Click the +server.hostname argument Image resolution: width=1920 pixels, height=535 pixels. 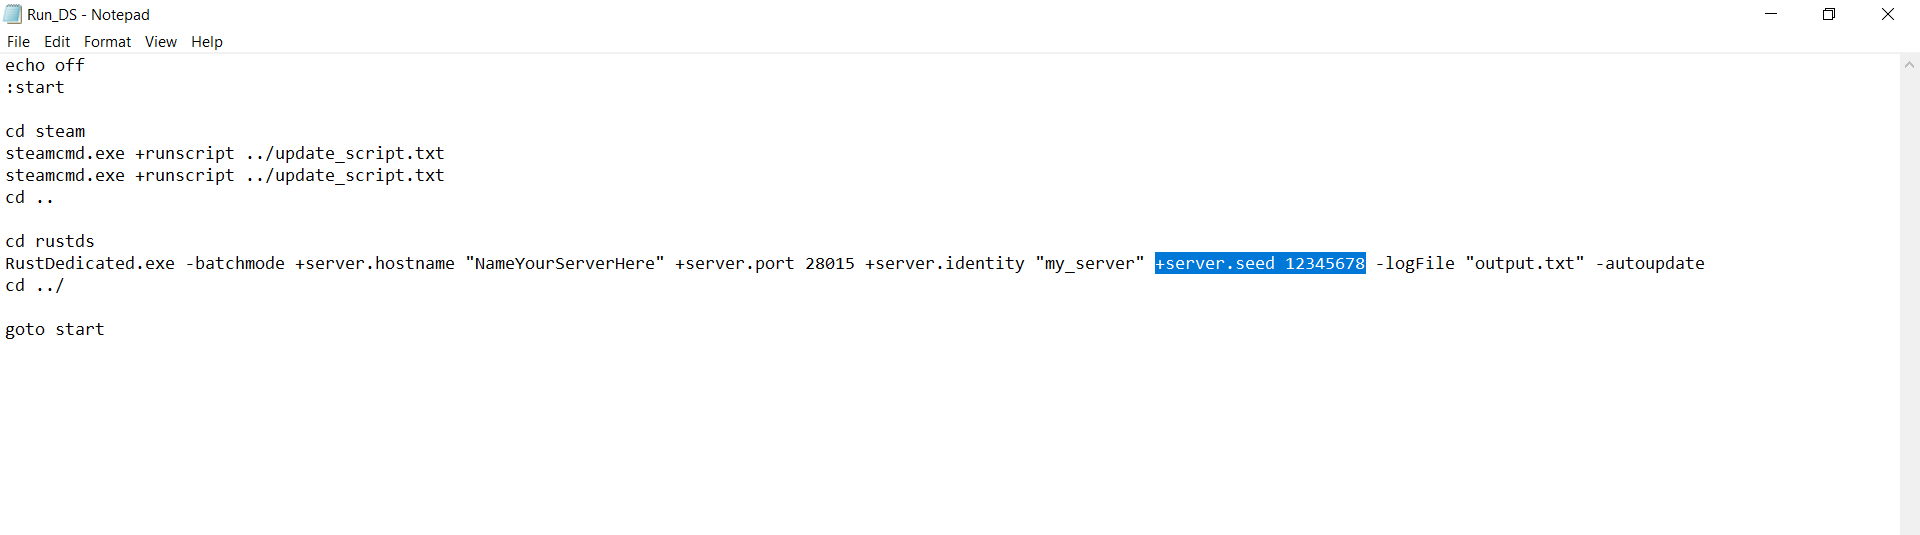375,263
